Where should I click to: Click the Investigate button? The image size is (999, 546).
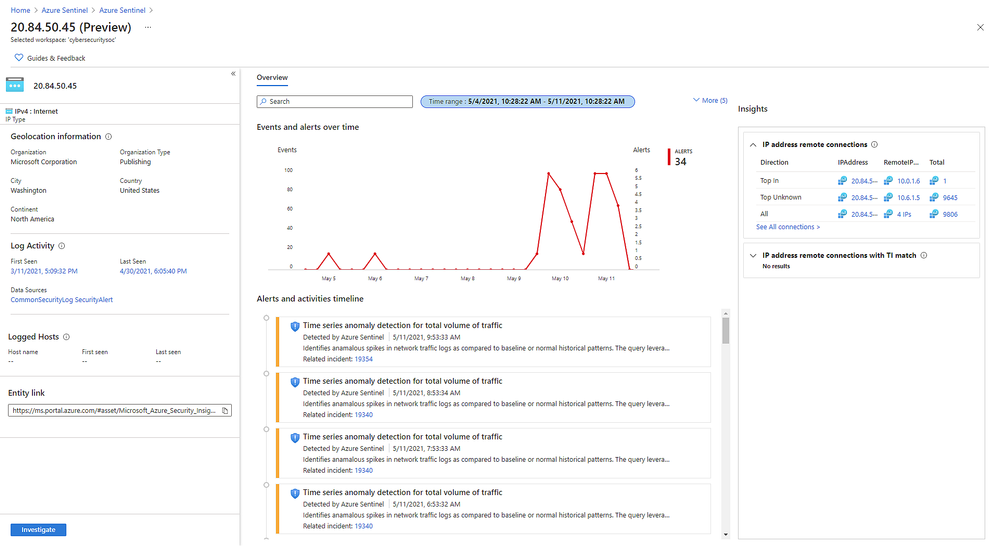[x=39, y=529]
